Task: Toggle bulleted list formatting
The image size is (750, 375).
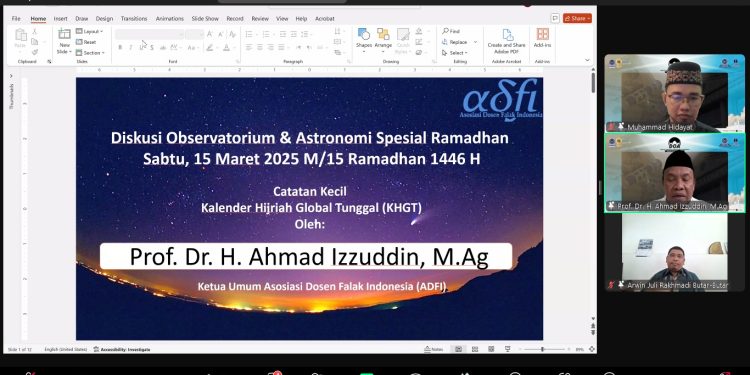Action: click(x=250, y=34)
